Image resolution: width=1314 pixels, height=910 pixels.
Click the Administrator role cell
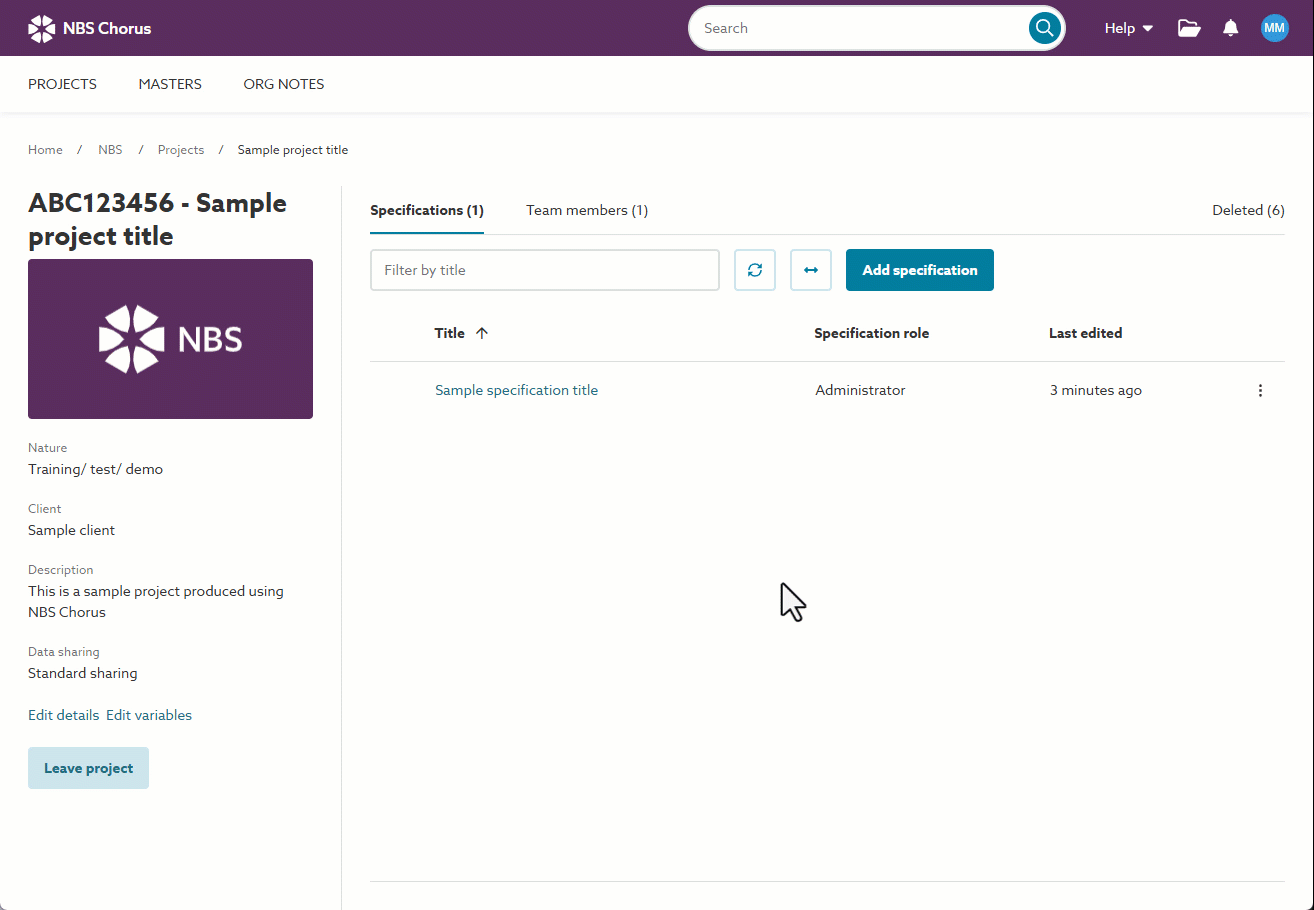(x=860, y=390)
